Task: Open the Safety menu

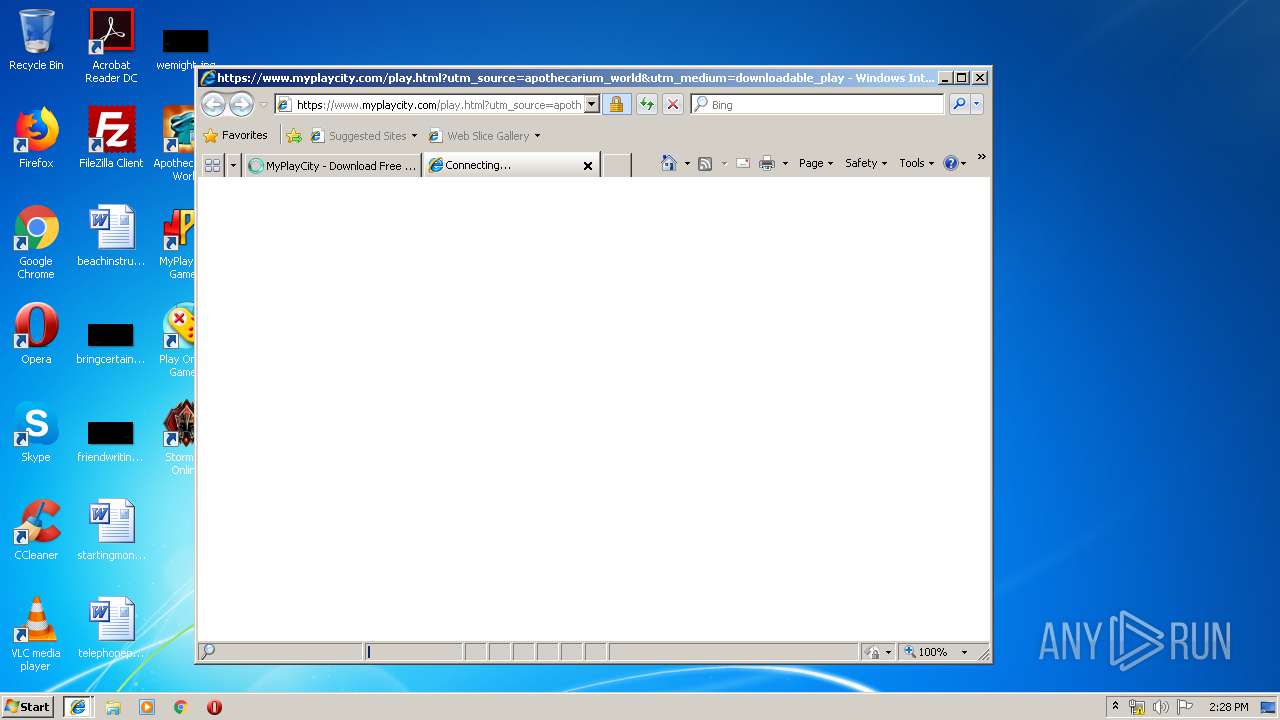Action: 866,163
